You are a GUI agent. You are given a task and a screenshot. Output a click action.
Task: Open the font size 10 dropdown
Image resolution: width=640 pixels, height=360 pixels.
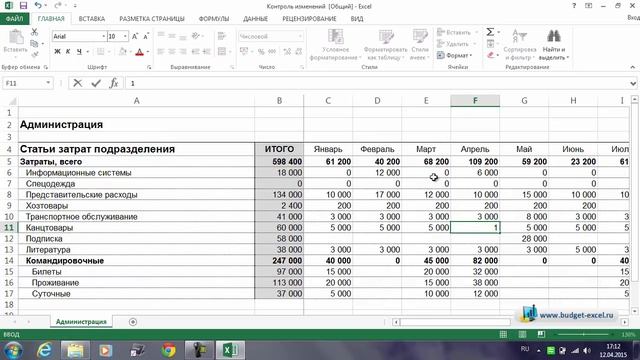coord(125,36)
